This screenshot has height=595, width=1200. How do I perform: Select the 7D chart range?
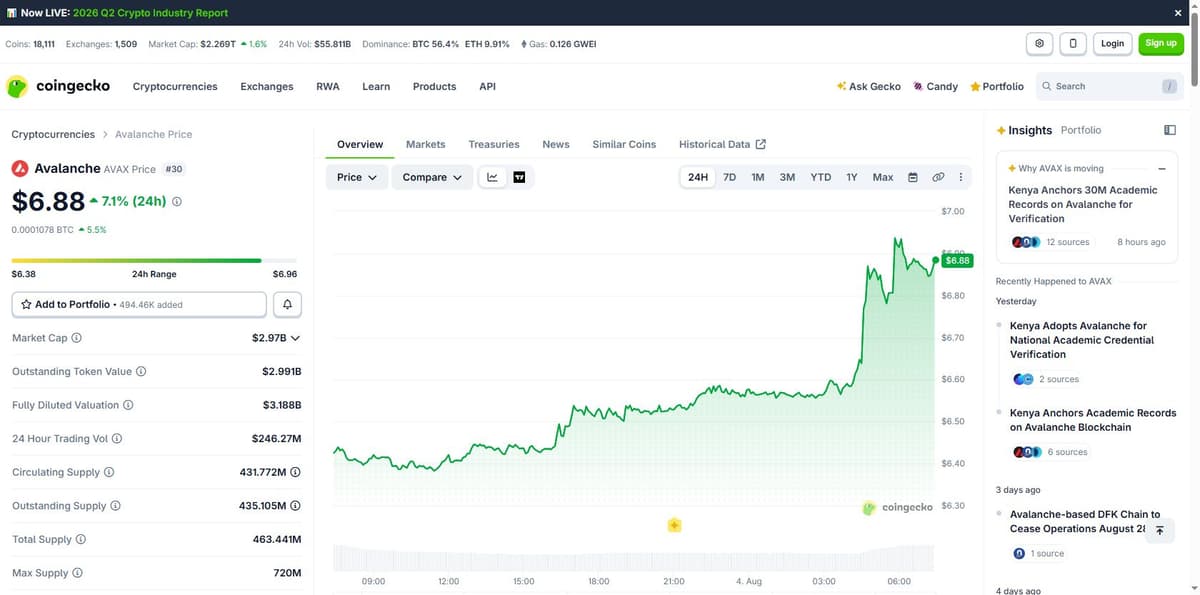coord(730,177)
